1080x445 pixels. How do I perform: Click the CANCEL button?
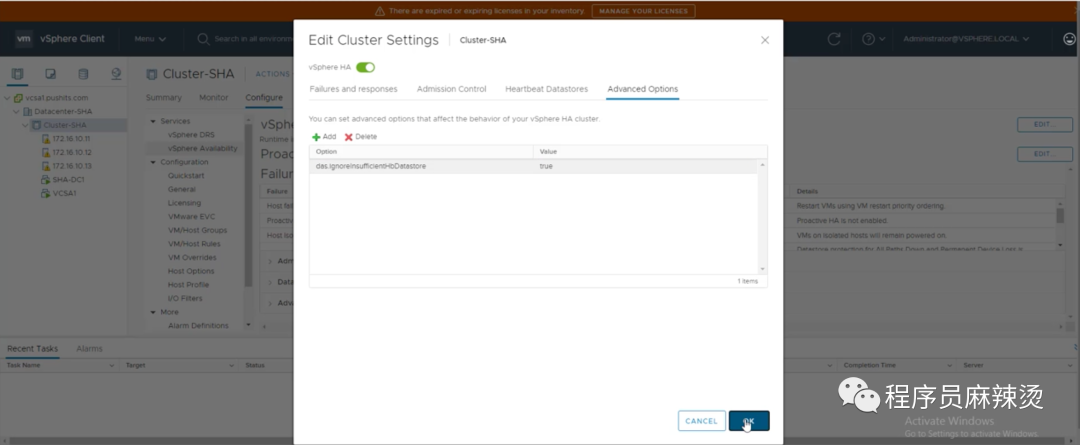tap(701, 421)
